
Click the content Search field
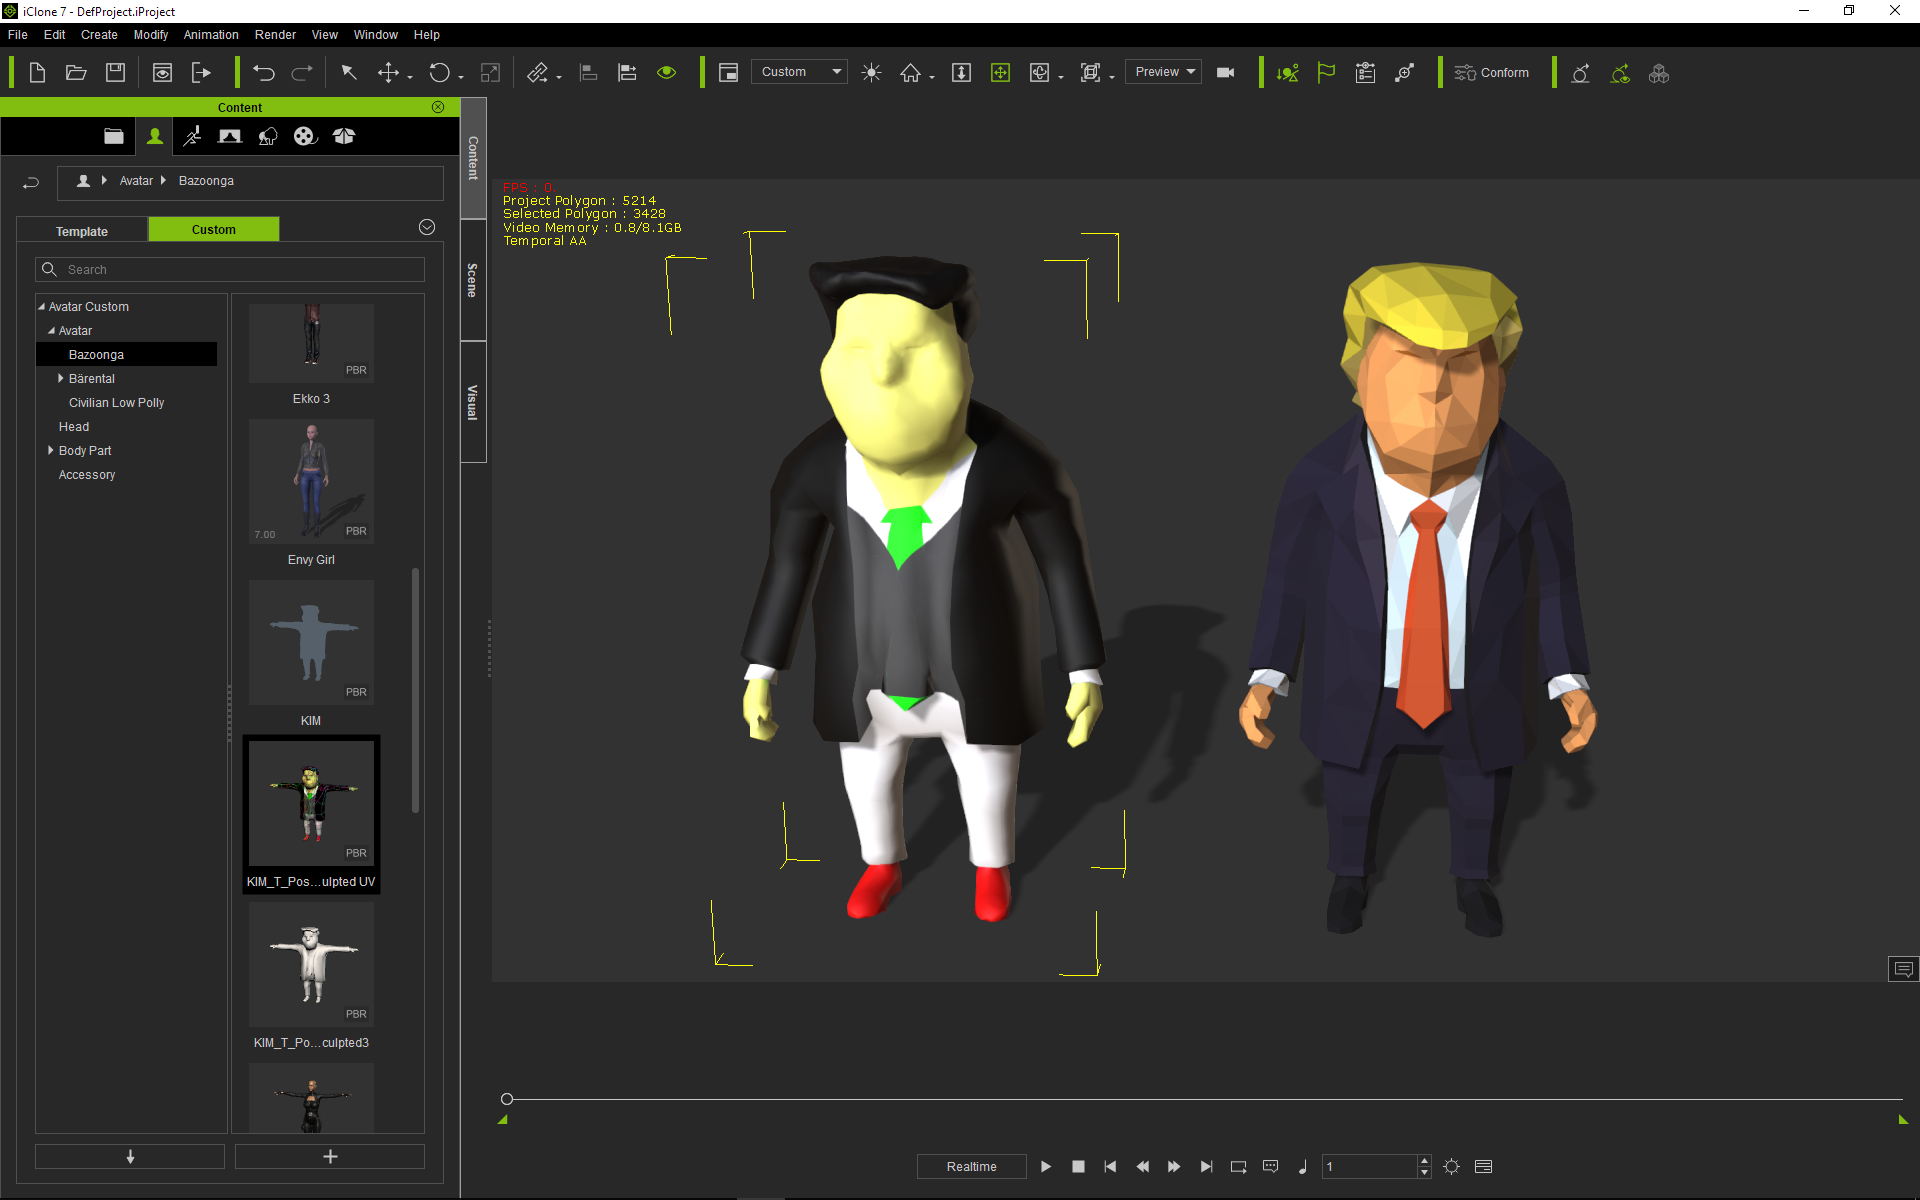pyautogui.click(x=230, y=270)
